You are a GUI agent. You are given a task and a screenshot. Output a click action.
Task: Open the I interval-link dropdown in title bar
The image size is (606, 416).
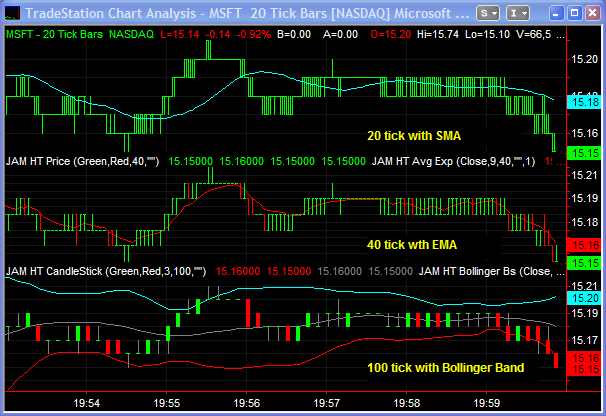(517, 14)
